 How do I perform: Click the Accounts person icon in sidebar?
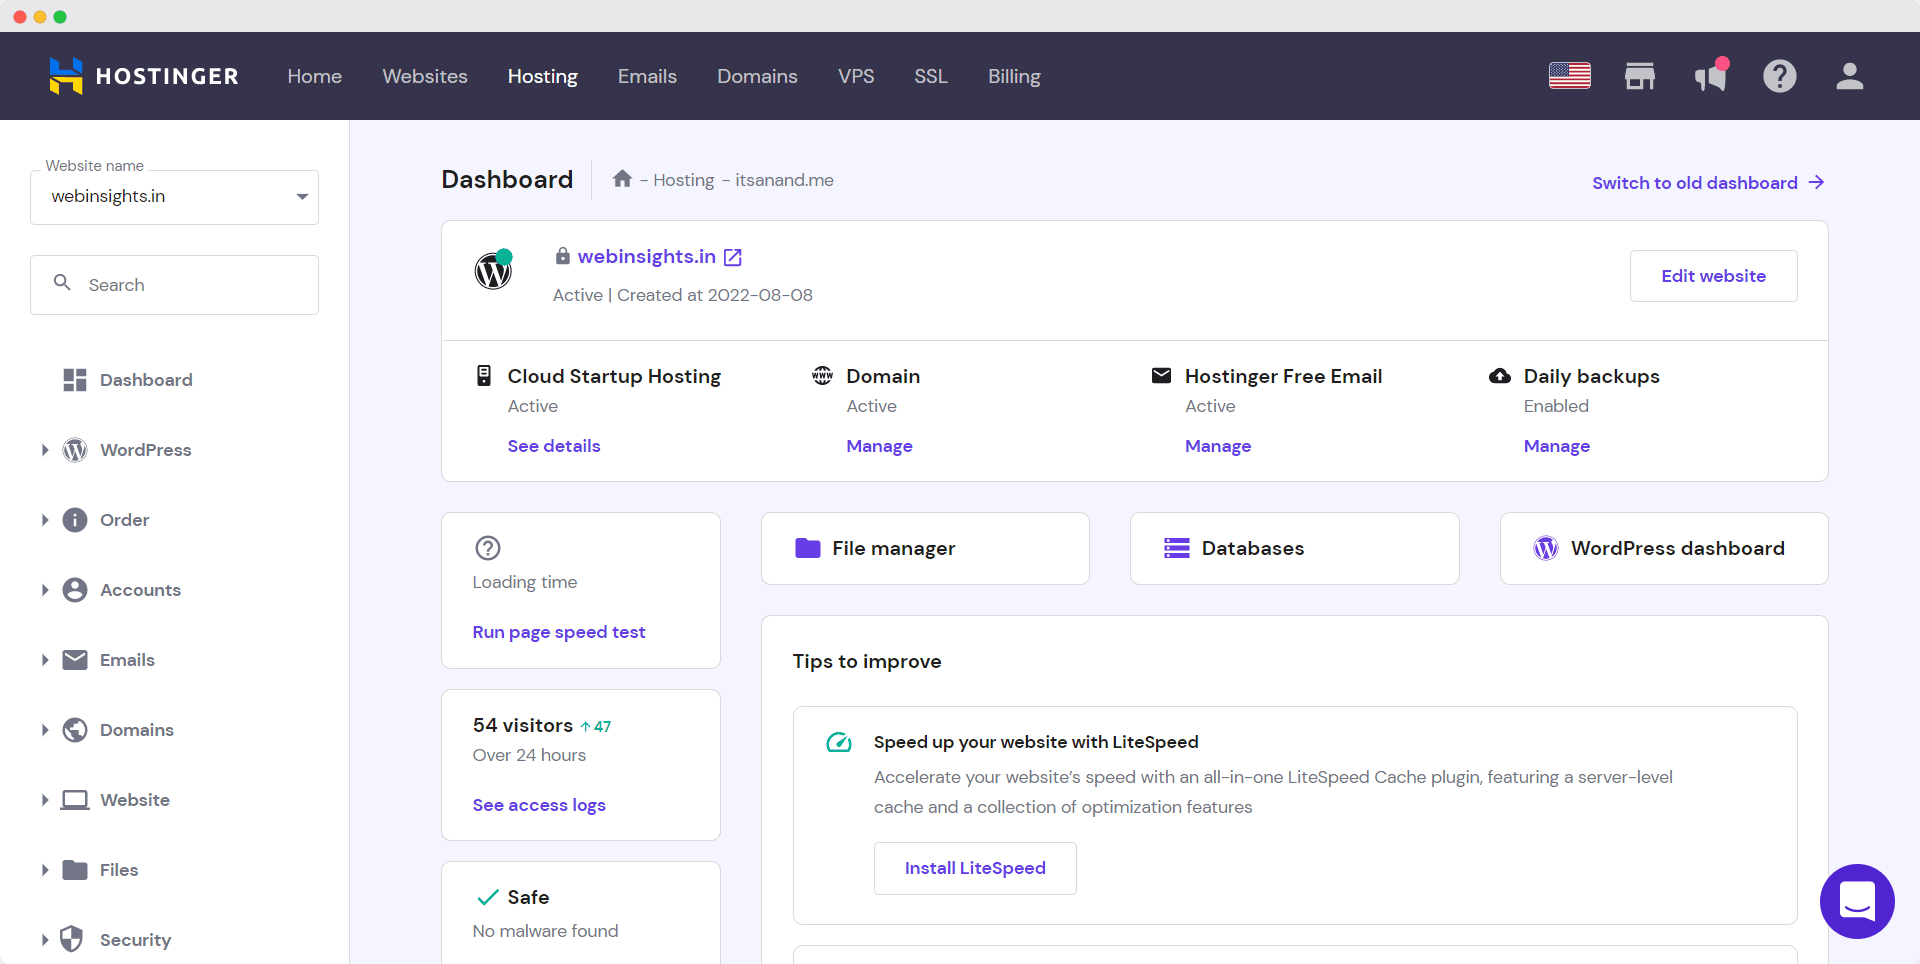point(75,590)
